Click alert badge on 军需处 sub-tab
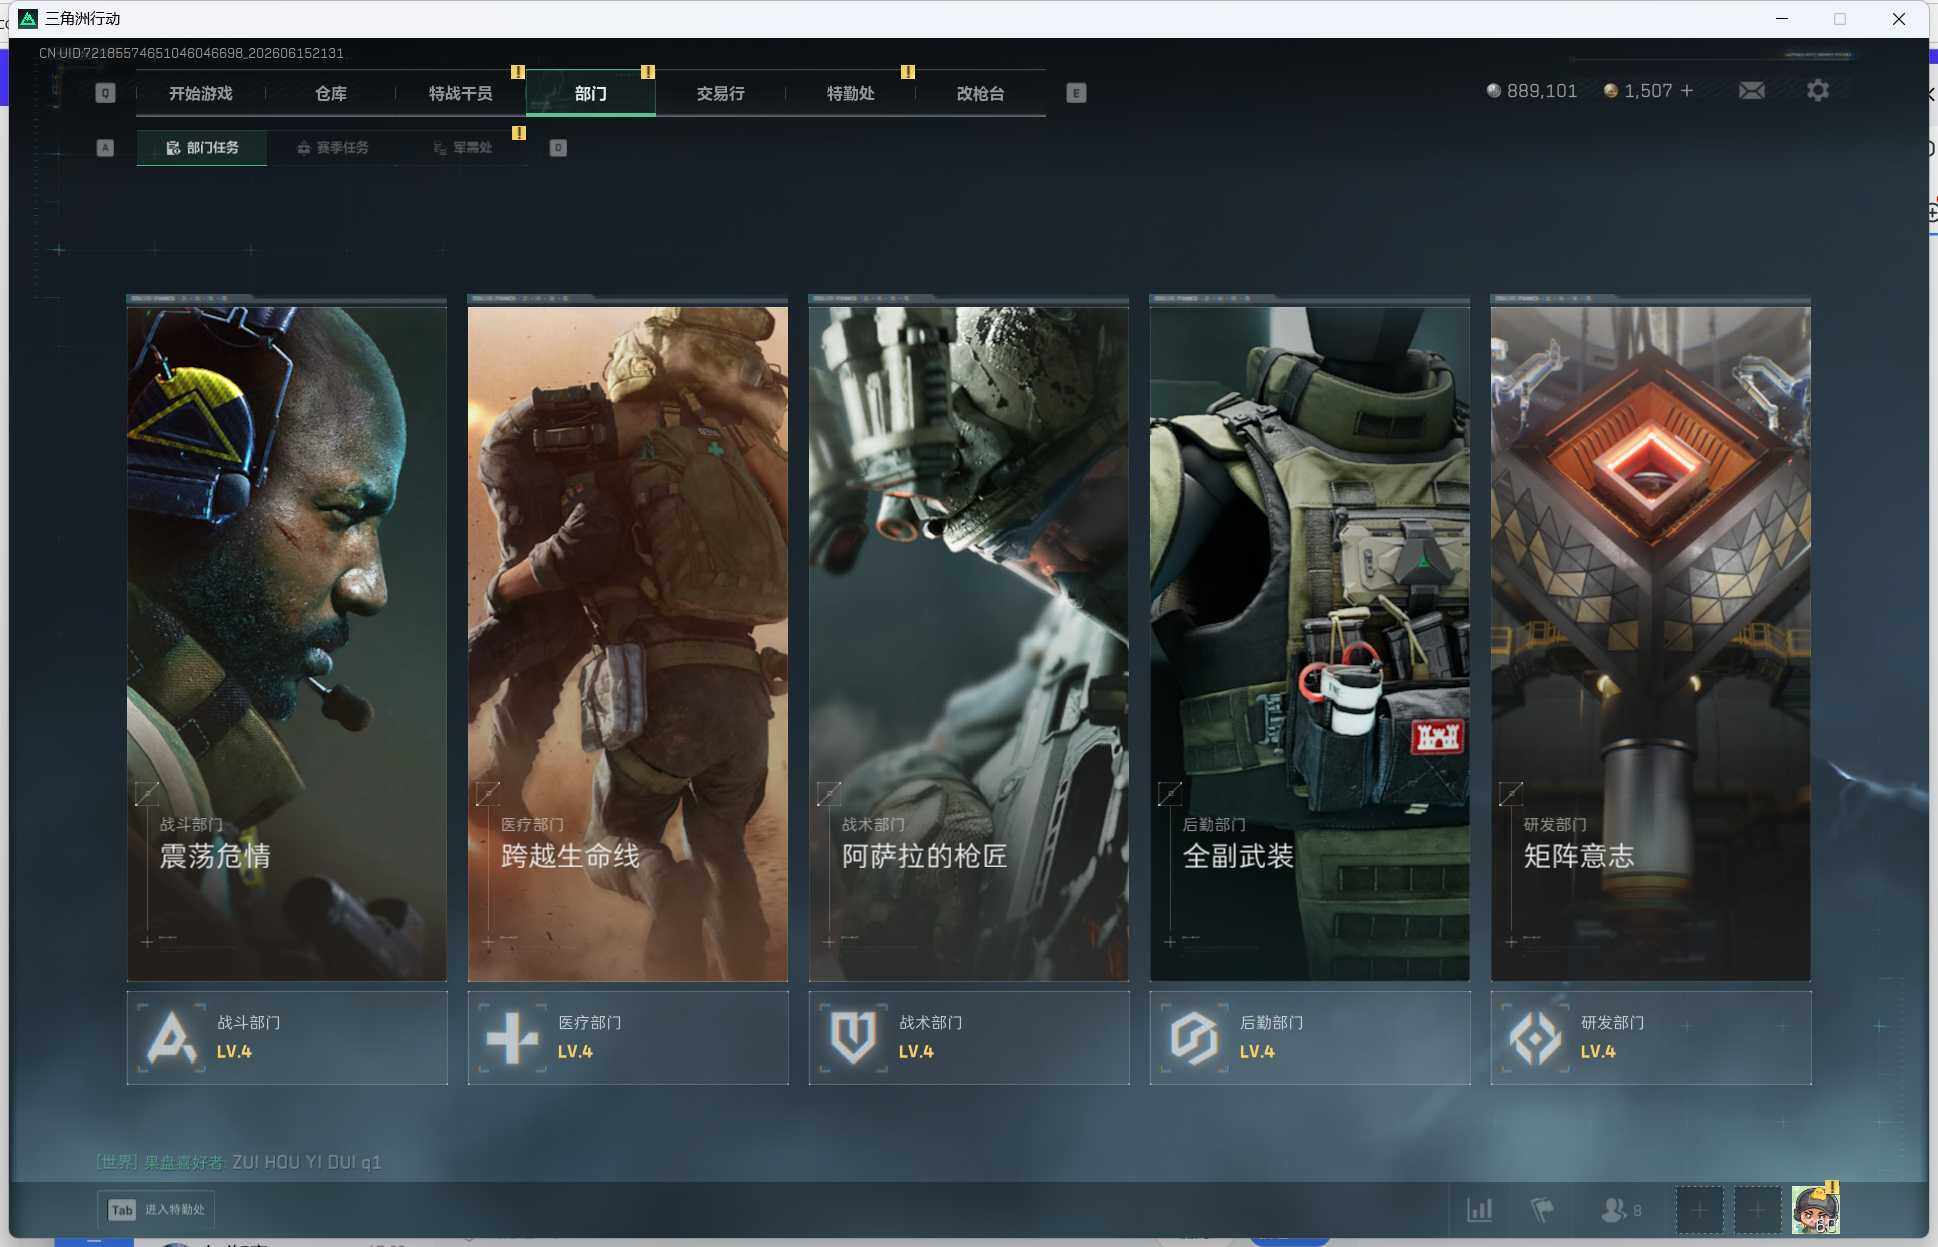1938x1247 pixels. pyautogui.click(x=519, y=133)
